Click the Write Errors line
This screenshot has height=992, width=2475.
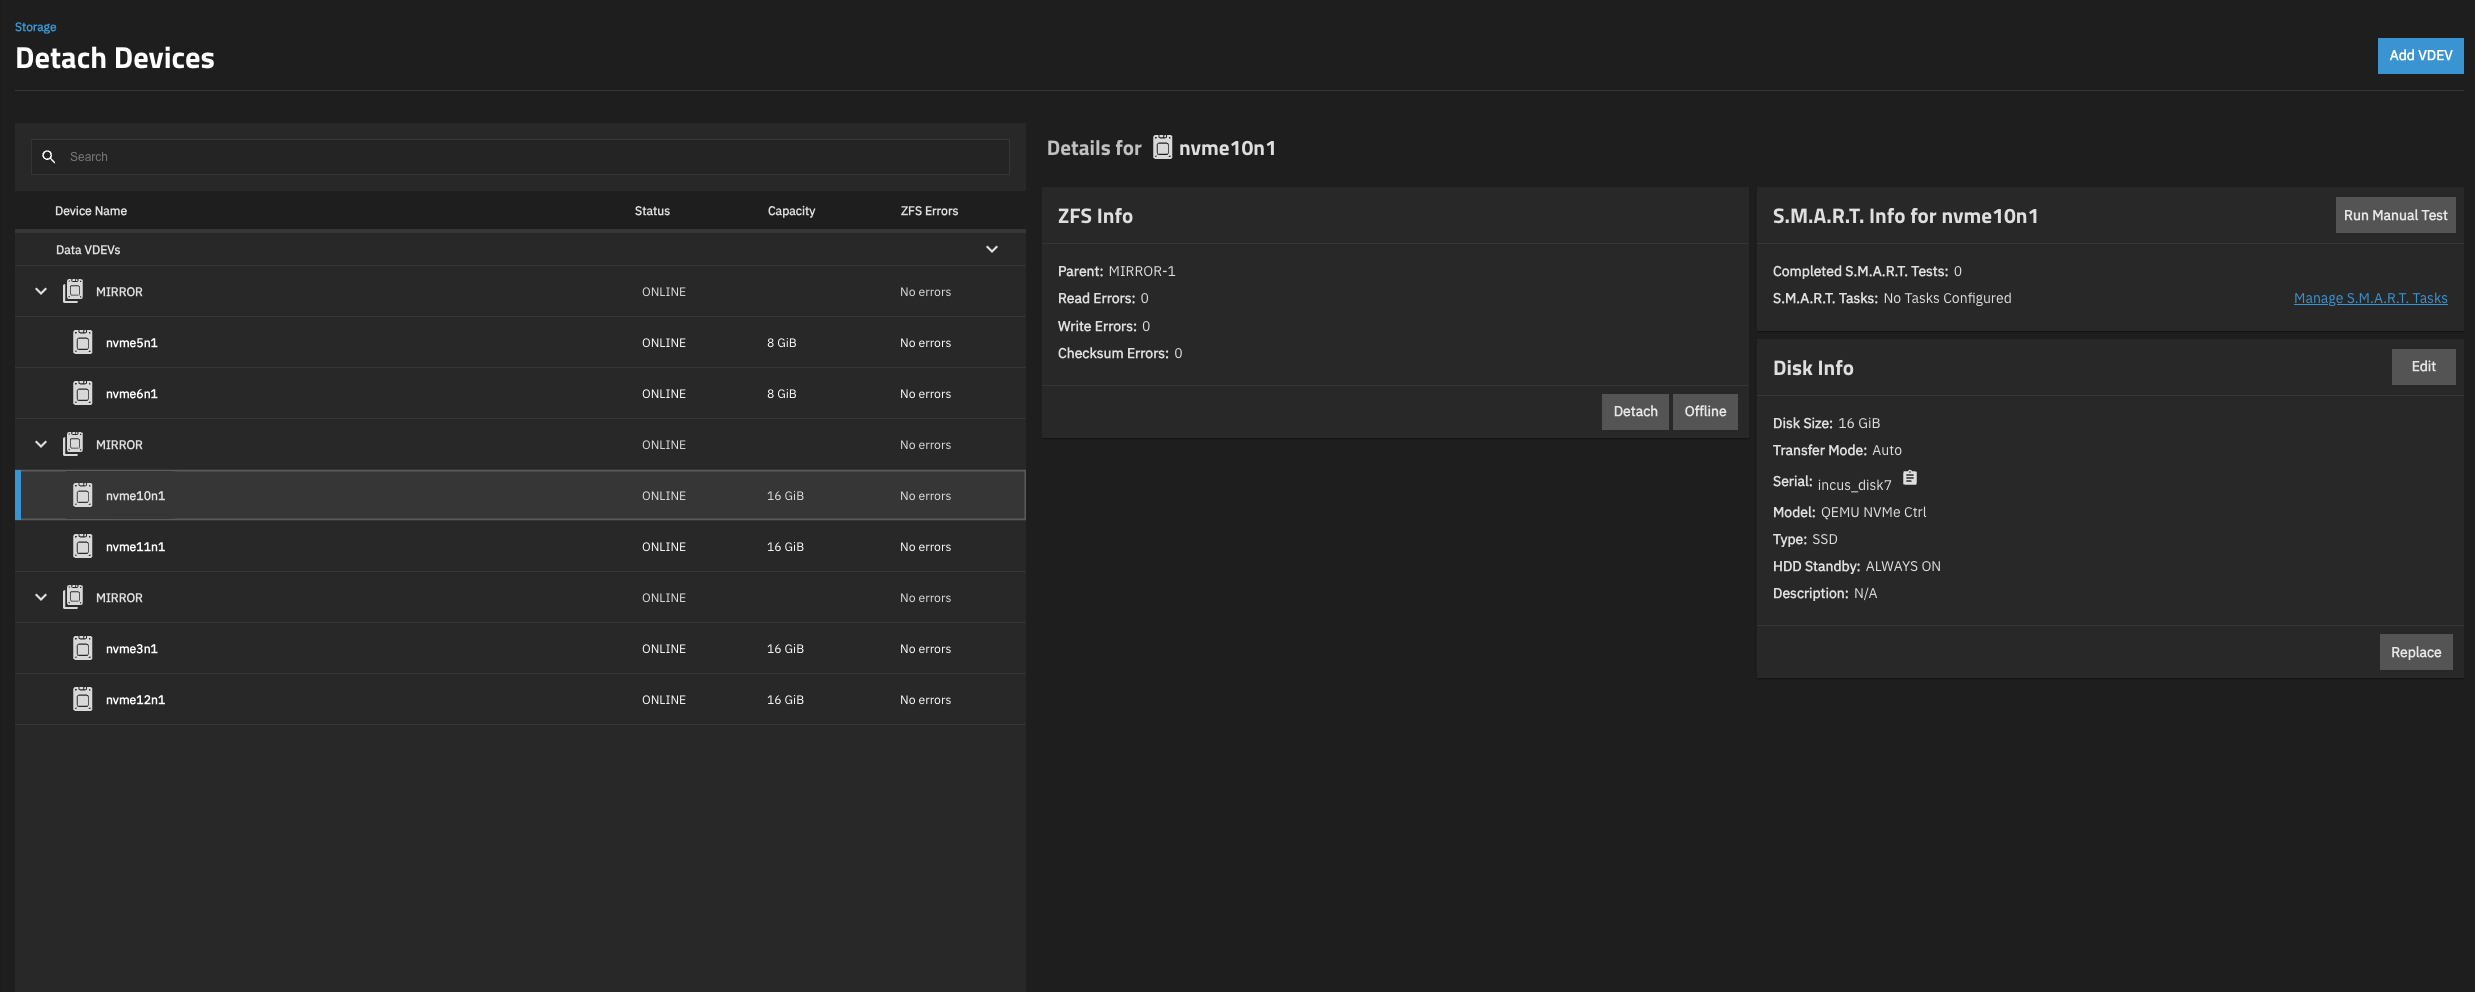tap(1104, 326)
